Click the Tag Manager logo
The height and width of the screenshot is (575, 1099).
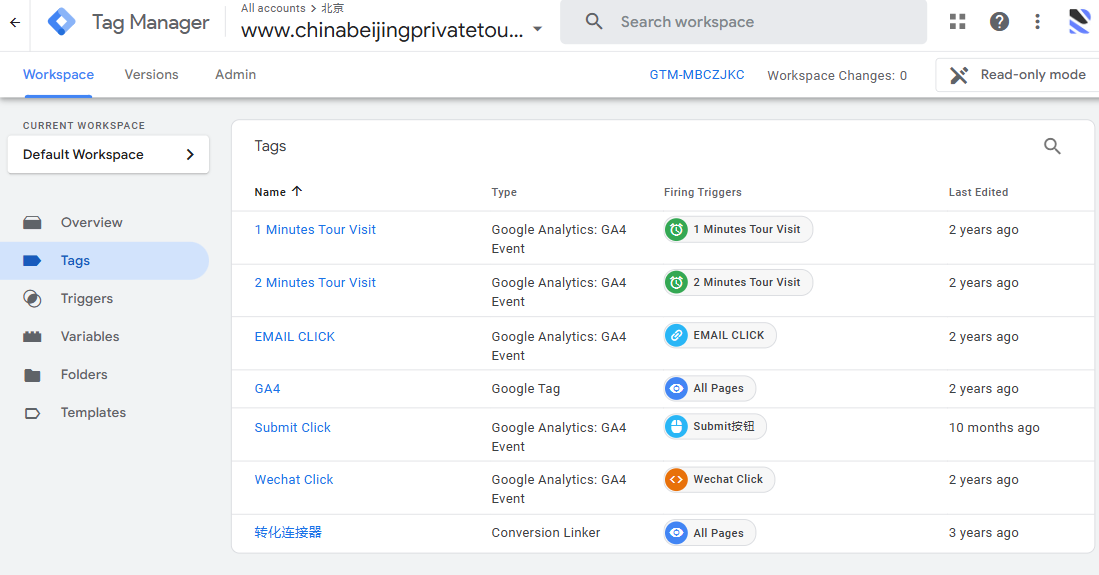tap(62, 22)
